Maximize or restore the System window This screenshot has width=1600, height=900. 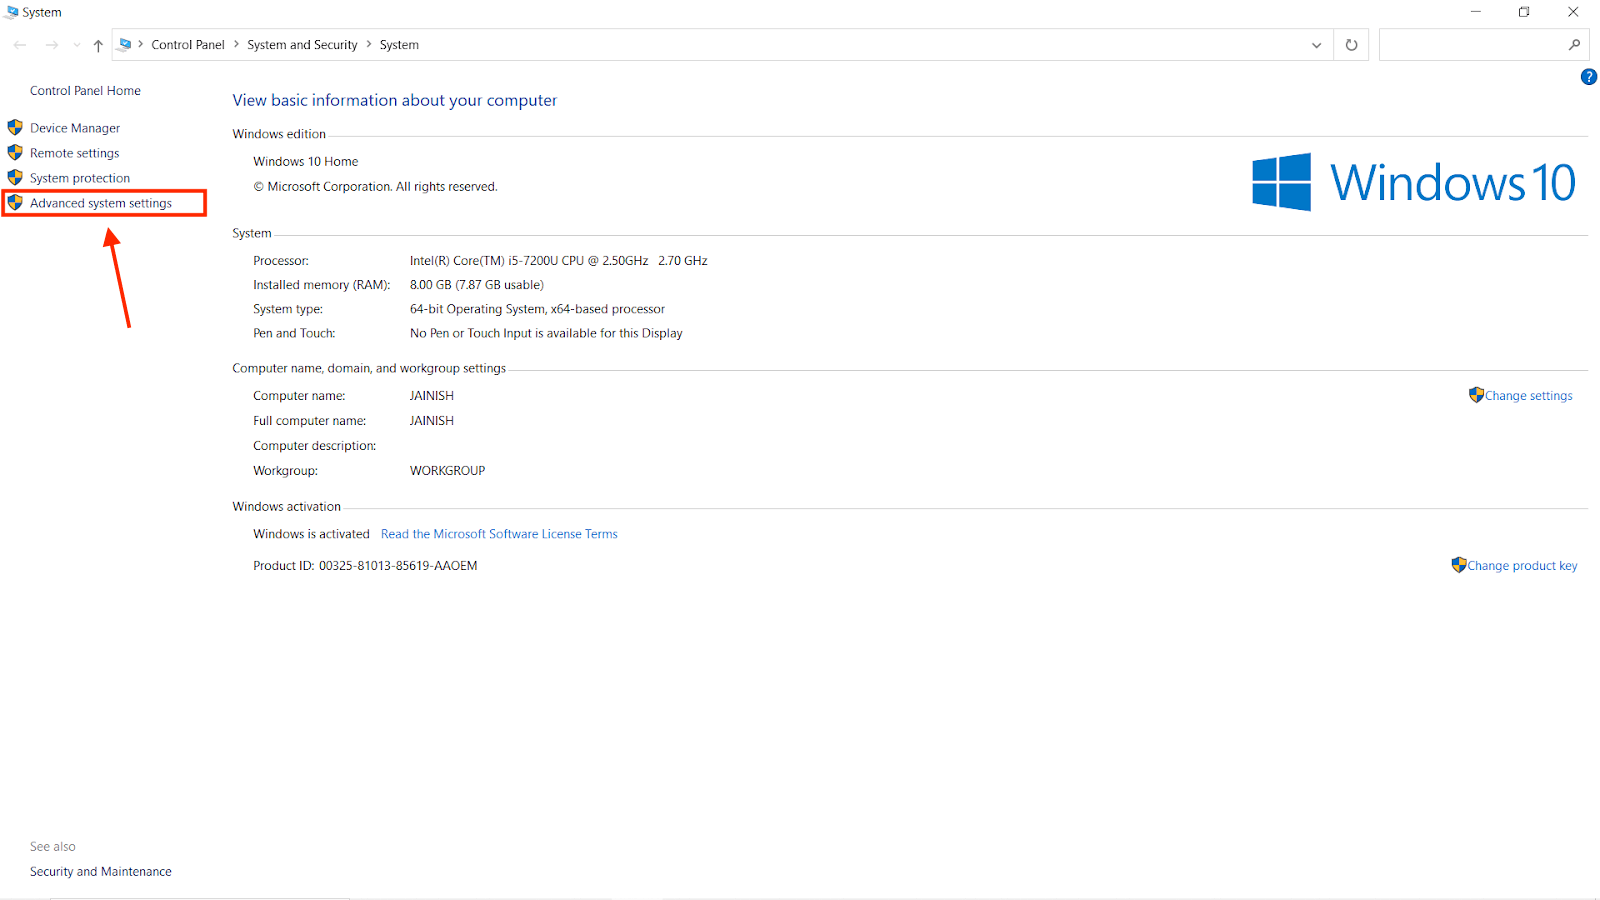click(1524, 12)
